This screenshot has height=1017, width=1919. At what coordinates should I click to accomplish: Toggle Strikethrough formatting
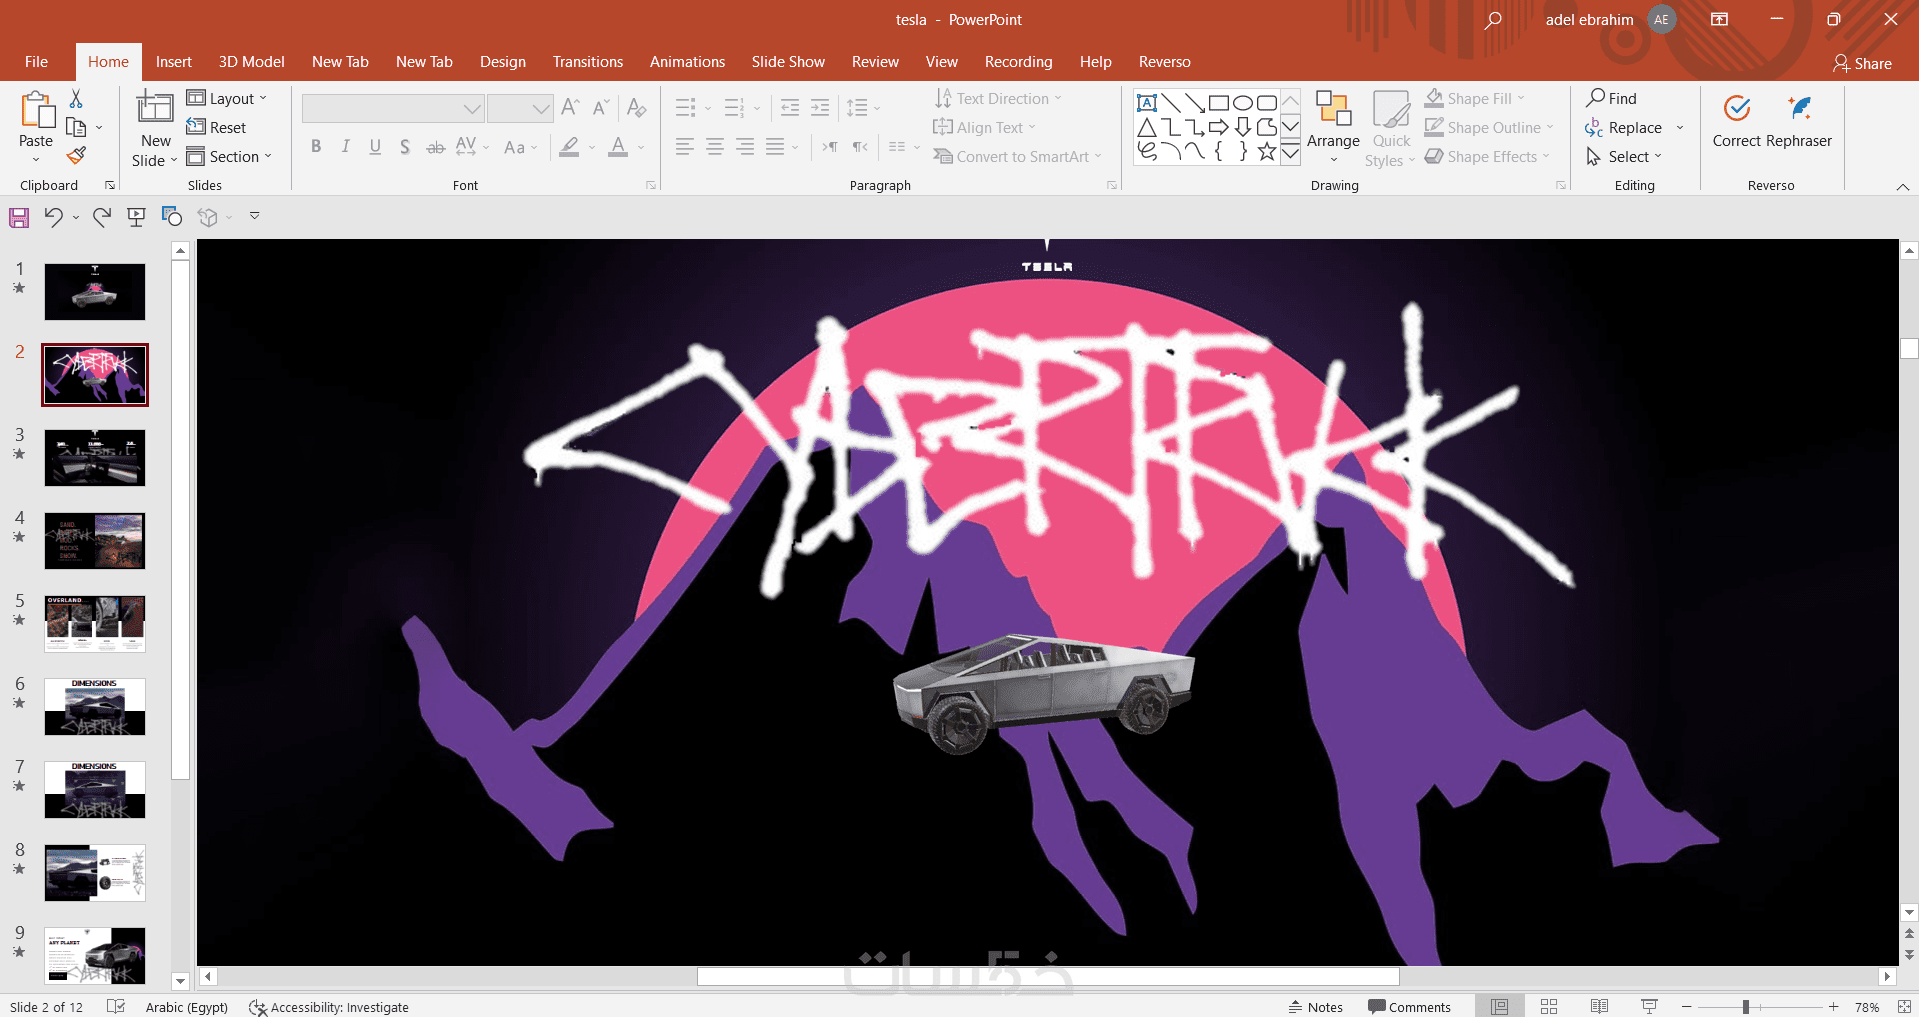pos(435,147)
